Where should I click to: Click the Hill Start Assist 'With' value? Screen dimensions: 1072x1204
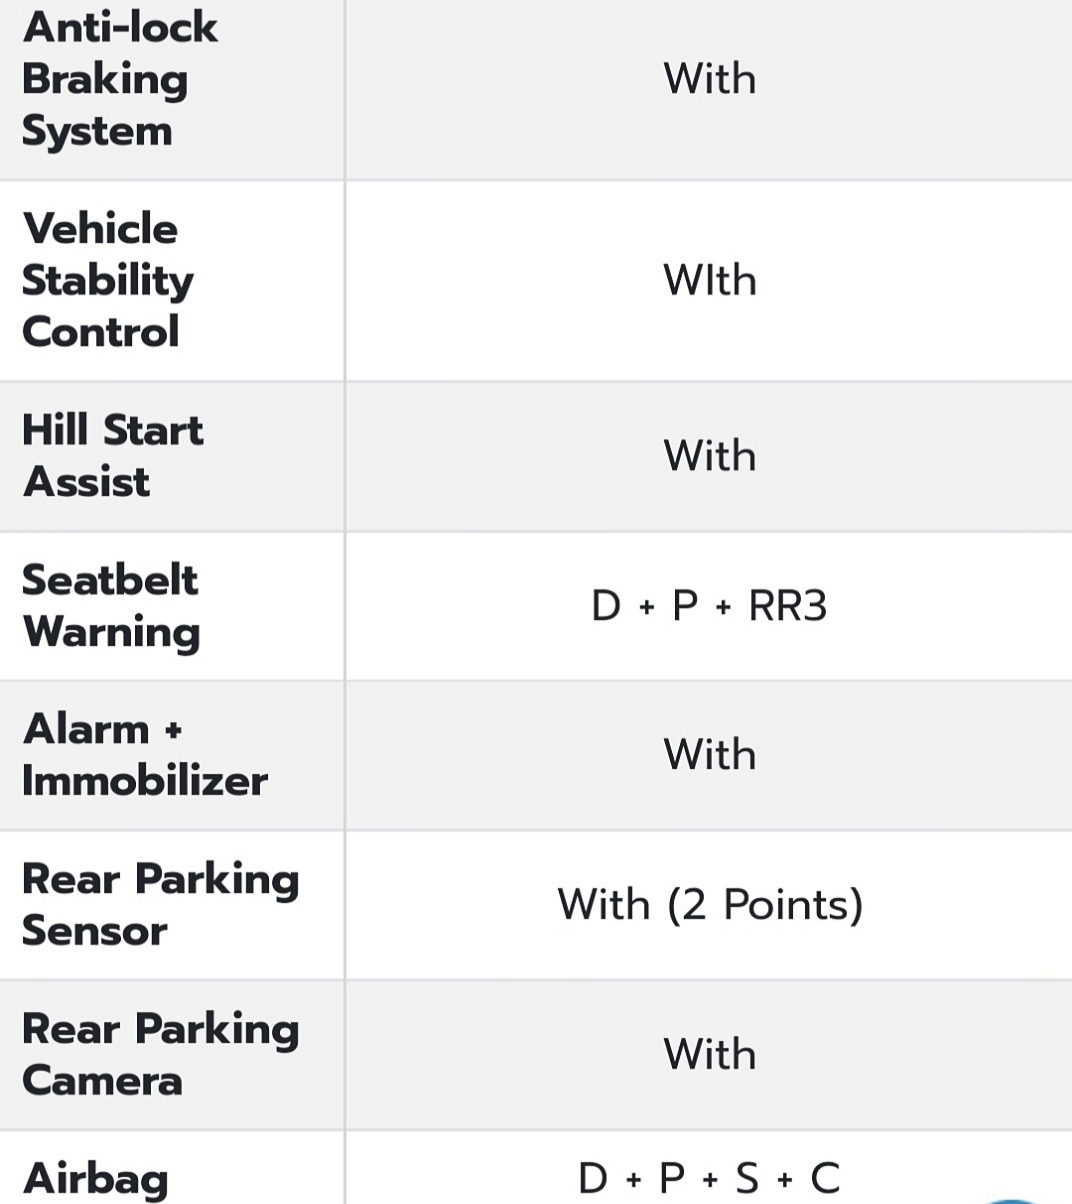pyautogui.click(x=709, y=455)
